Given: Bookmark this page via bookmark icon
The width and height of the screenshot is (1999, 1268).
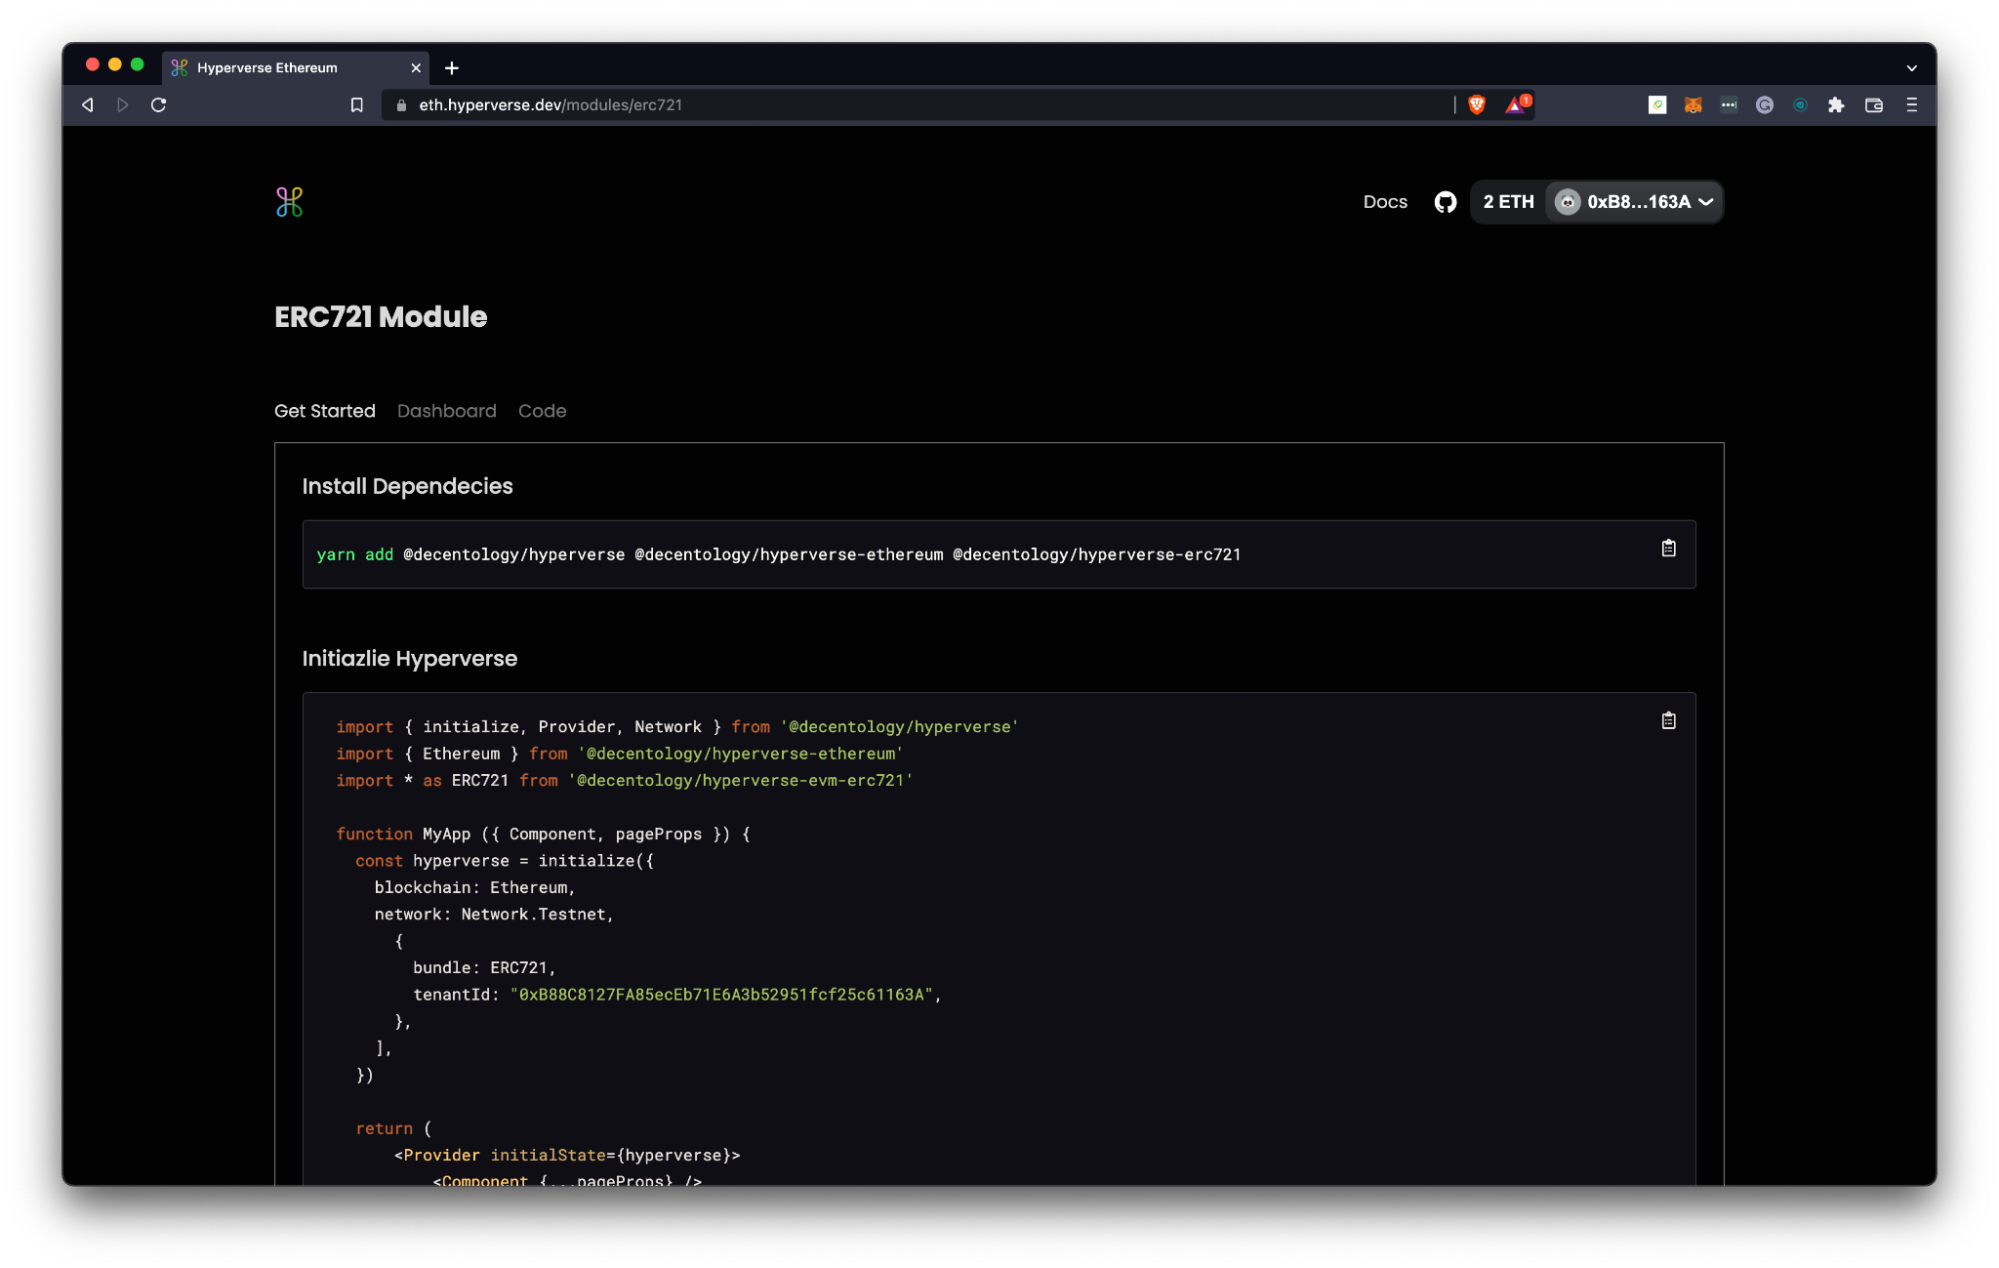Looking at the screenshot, I should [356, 105].
